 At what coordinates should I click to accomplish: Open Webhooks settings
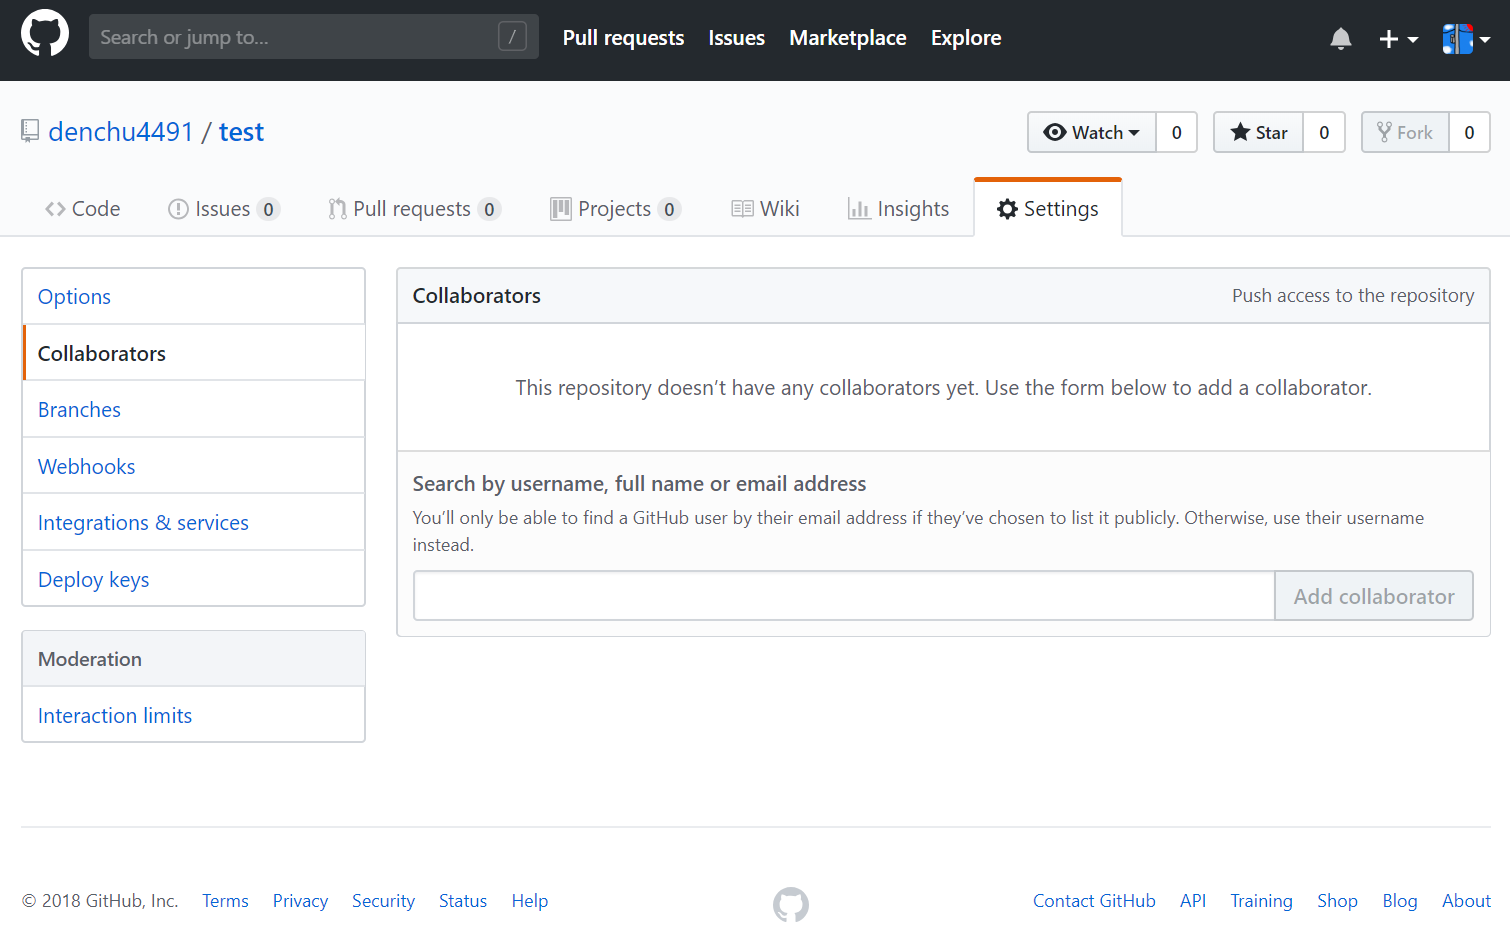pos(193,467)
